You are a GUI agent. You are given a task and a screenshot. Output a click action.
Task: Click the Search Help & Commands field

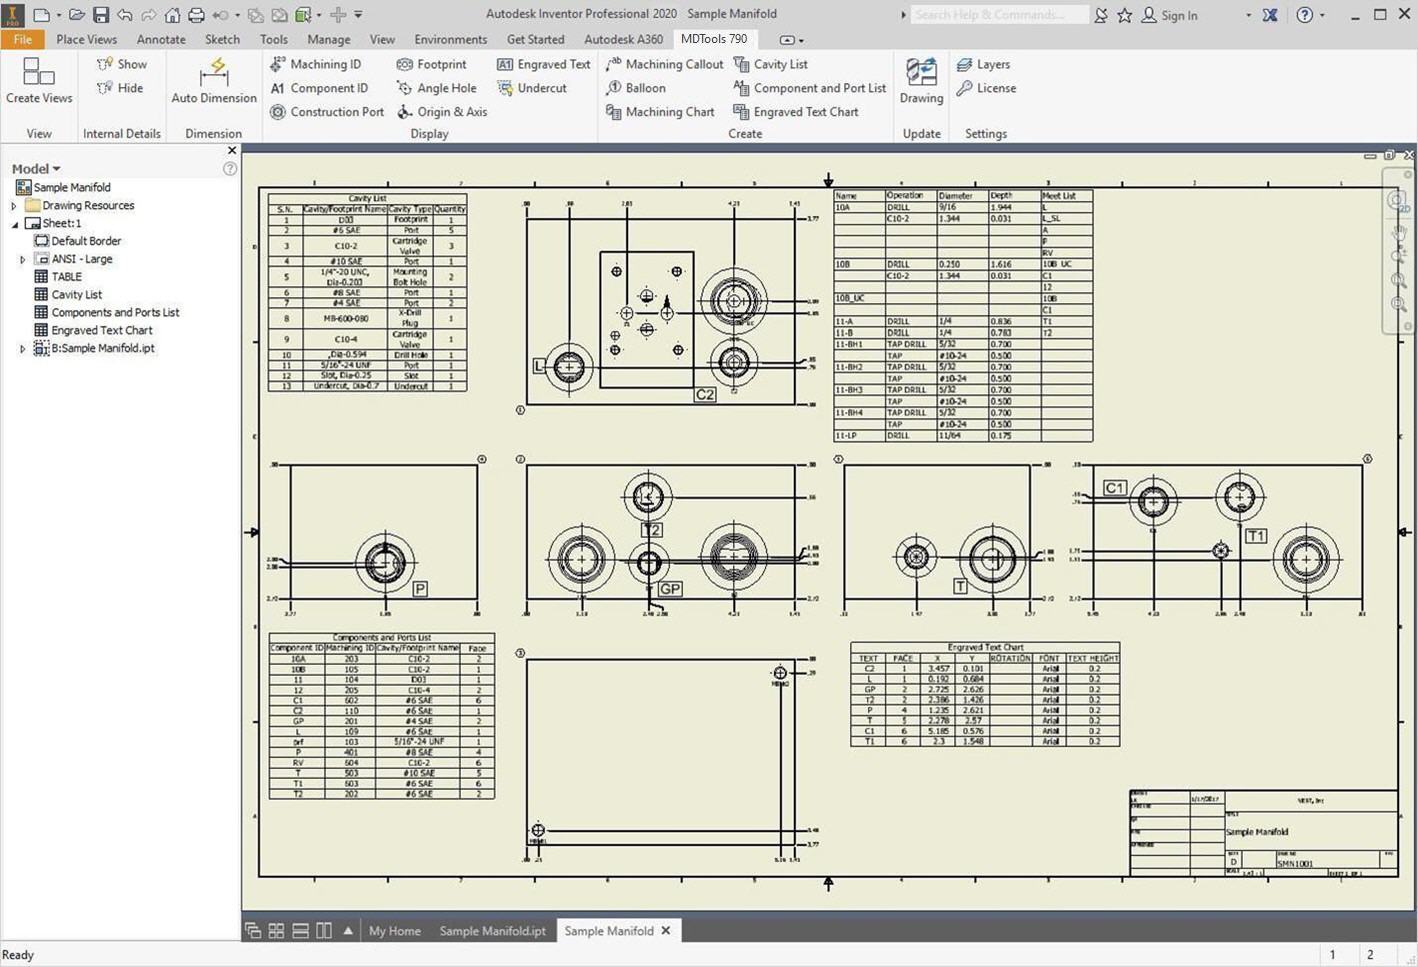998,15
